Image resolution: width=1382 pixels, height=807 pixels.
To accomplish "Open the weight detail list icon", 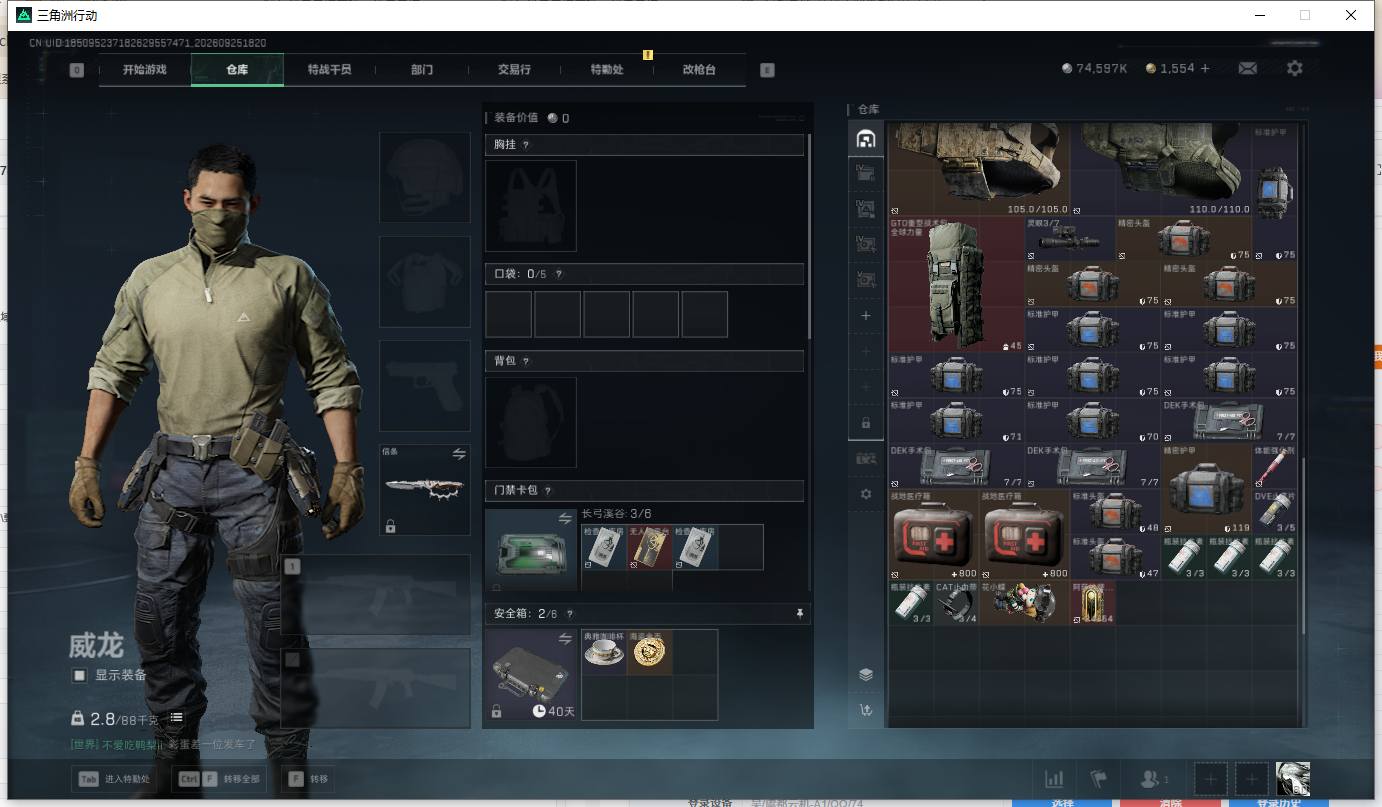I will coord(176,718).
